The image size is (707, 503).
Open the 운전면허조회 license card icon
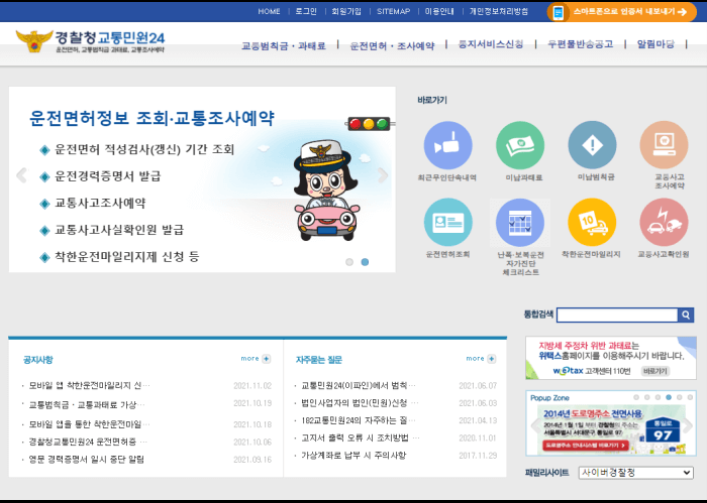click(448, 222)
